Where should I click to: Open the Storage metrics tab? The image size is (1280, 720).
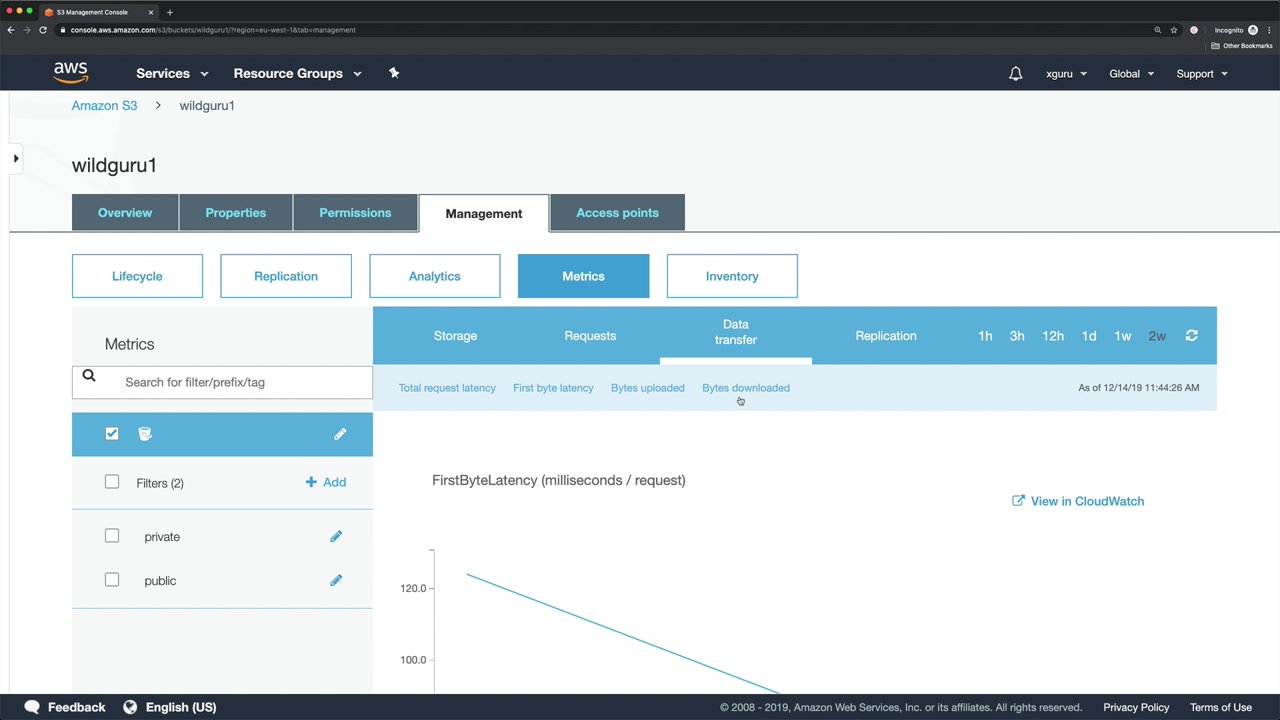click(455, 336)
